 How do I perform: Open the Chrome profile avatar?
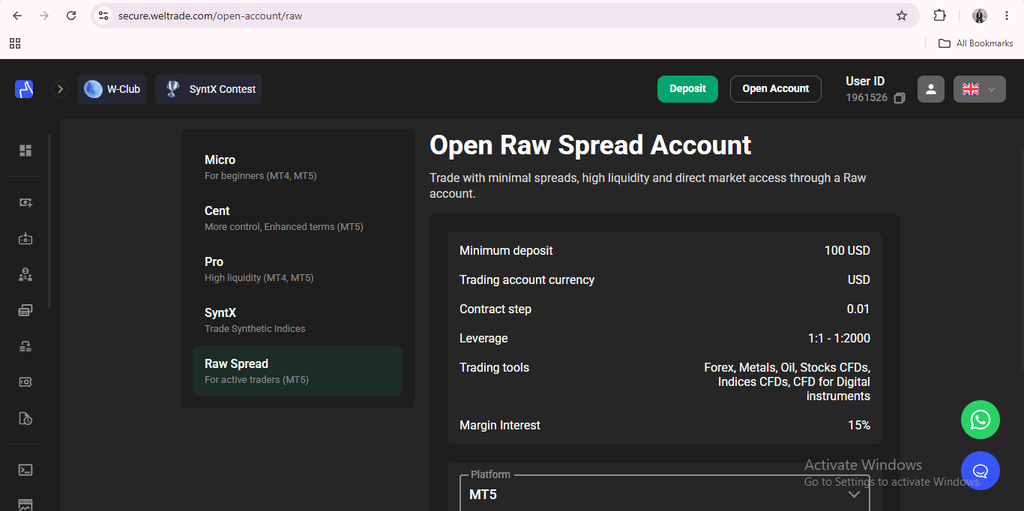tap(979, 16)
